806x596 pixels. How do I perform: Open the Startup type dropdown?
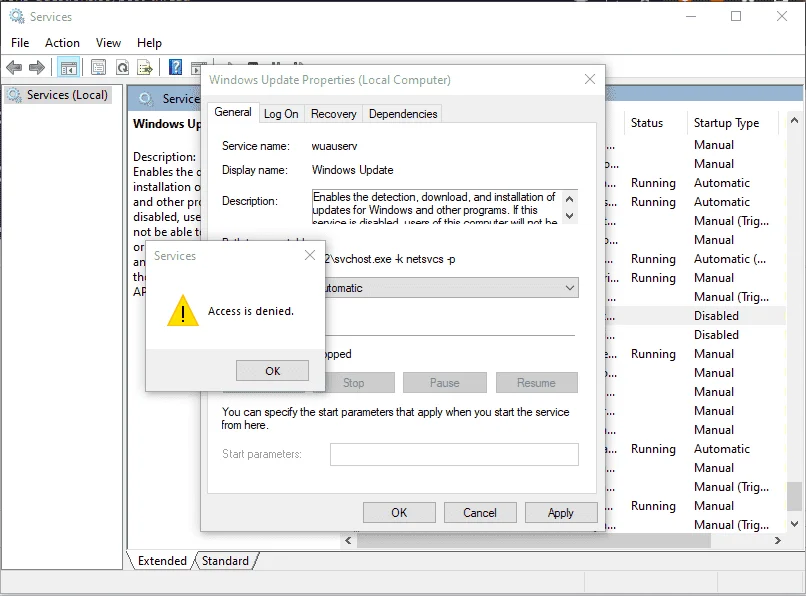click(x=570, y=288)
